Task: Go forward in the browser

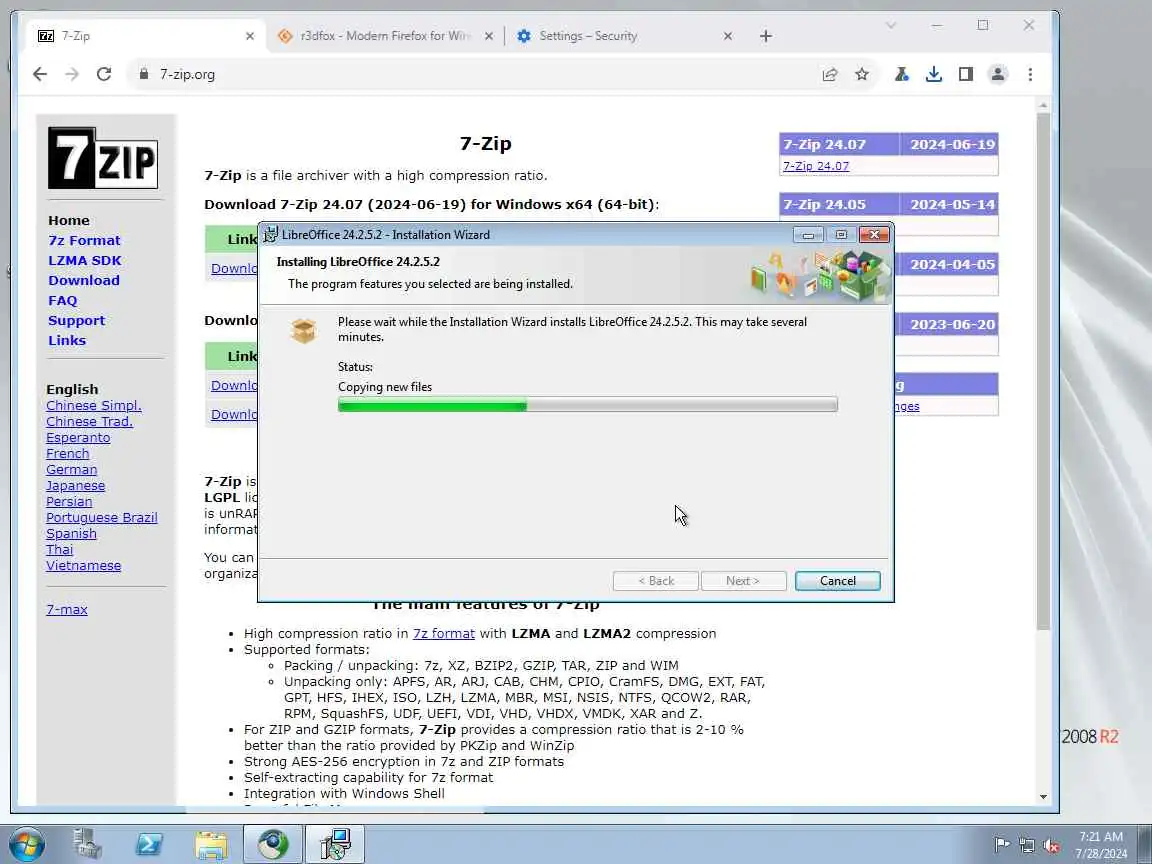Action: 72,74
